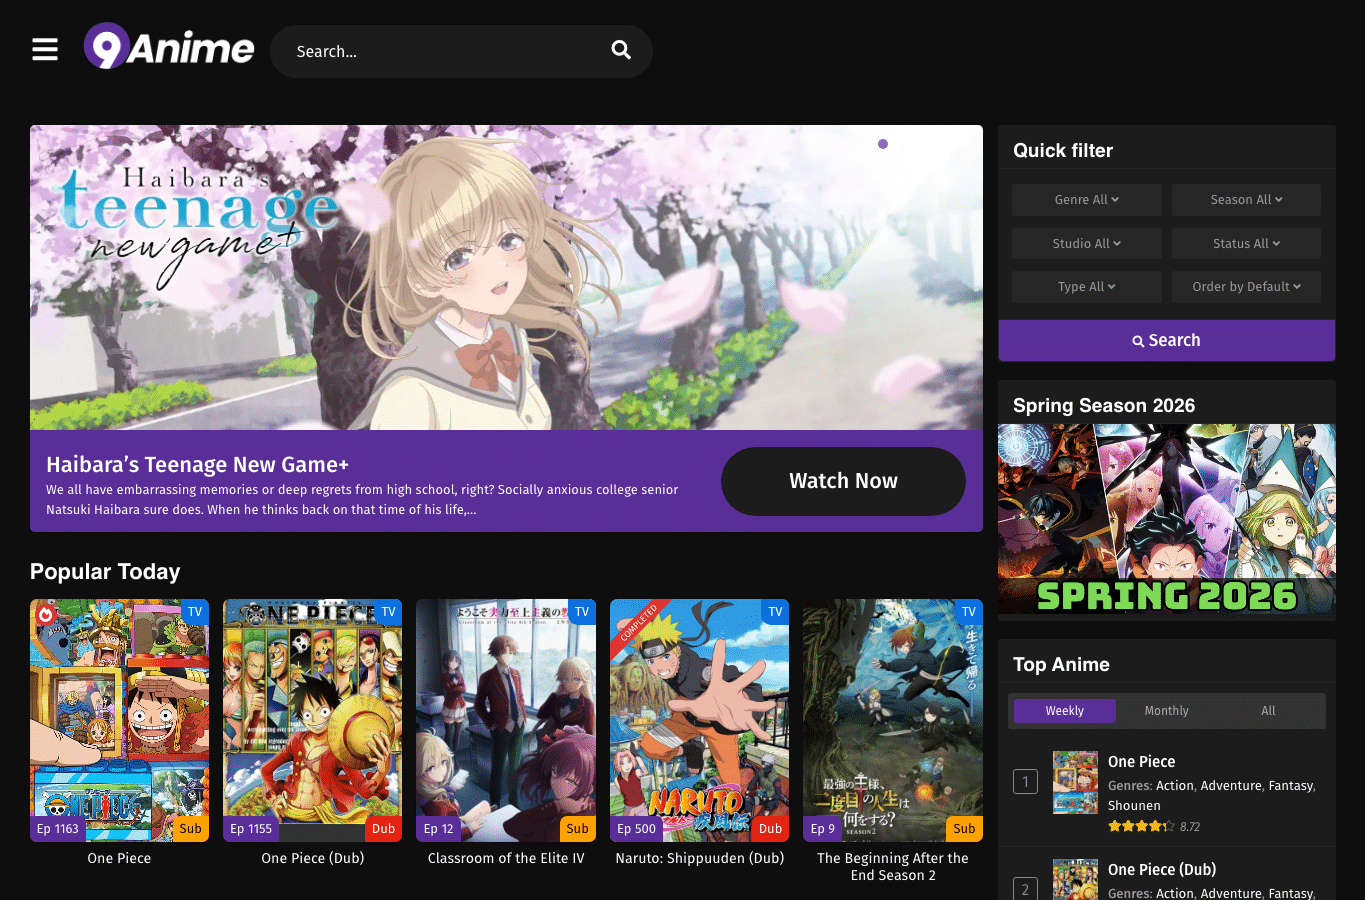Open the Studio All dropdown
The width and height of the screenshot is (1365, 900).
pos(1087,243)
